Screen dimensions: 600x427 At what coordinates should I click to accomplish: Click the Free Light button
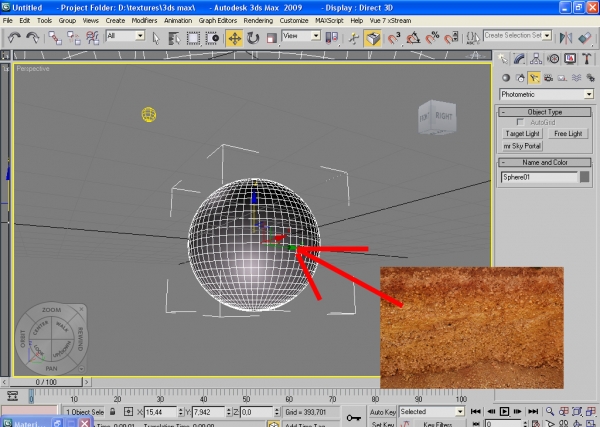pos(568,134)
